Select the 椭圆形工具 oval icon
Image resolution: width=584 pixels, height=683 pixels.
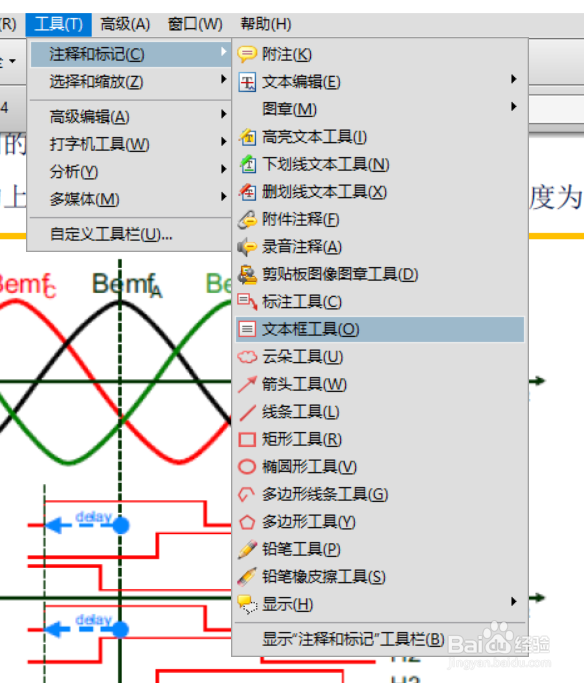pyautogui.click(x=247, y=467)
